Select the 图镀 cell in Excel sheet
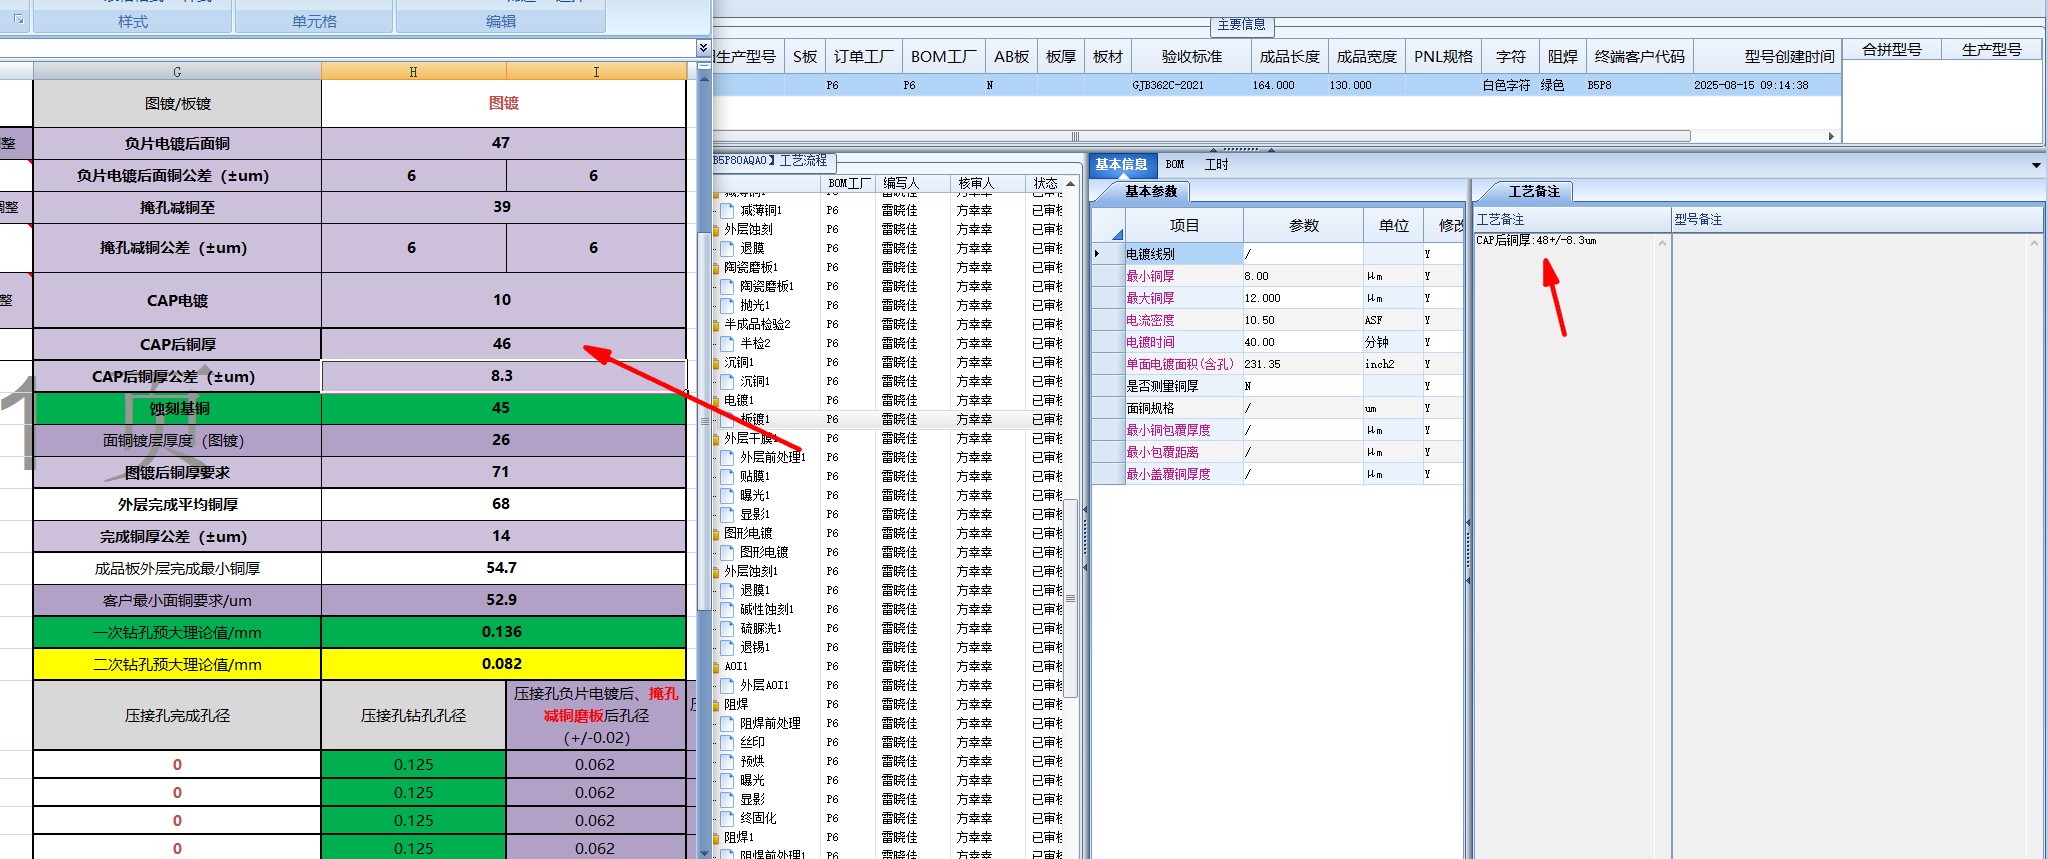The width and height of the screenshot is (2048, 859). pyautogui.click(x=503, y=103)
